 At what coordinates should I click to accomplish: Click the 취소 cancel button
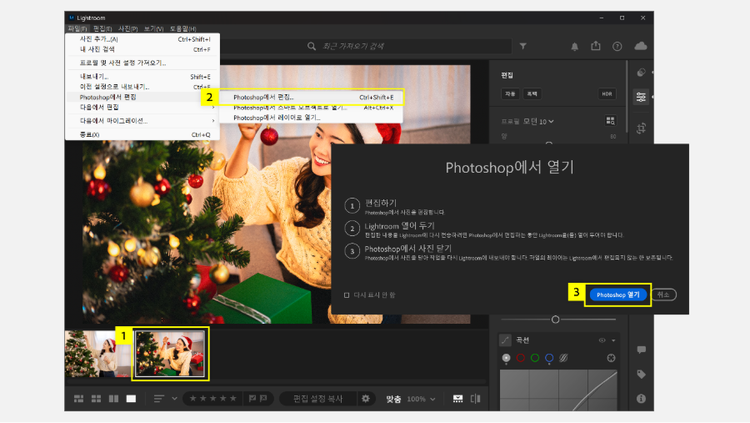point(663,295)
